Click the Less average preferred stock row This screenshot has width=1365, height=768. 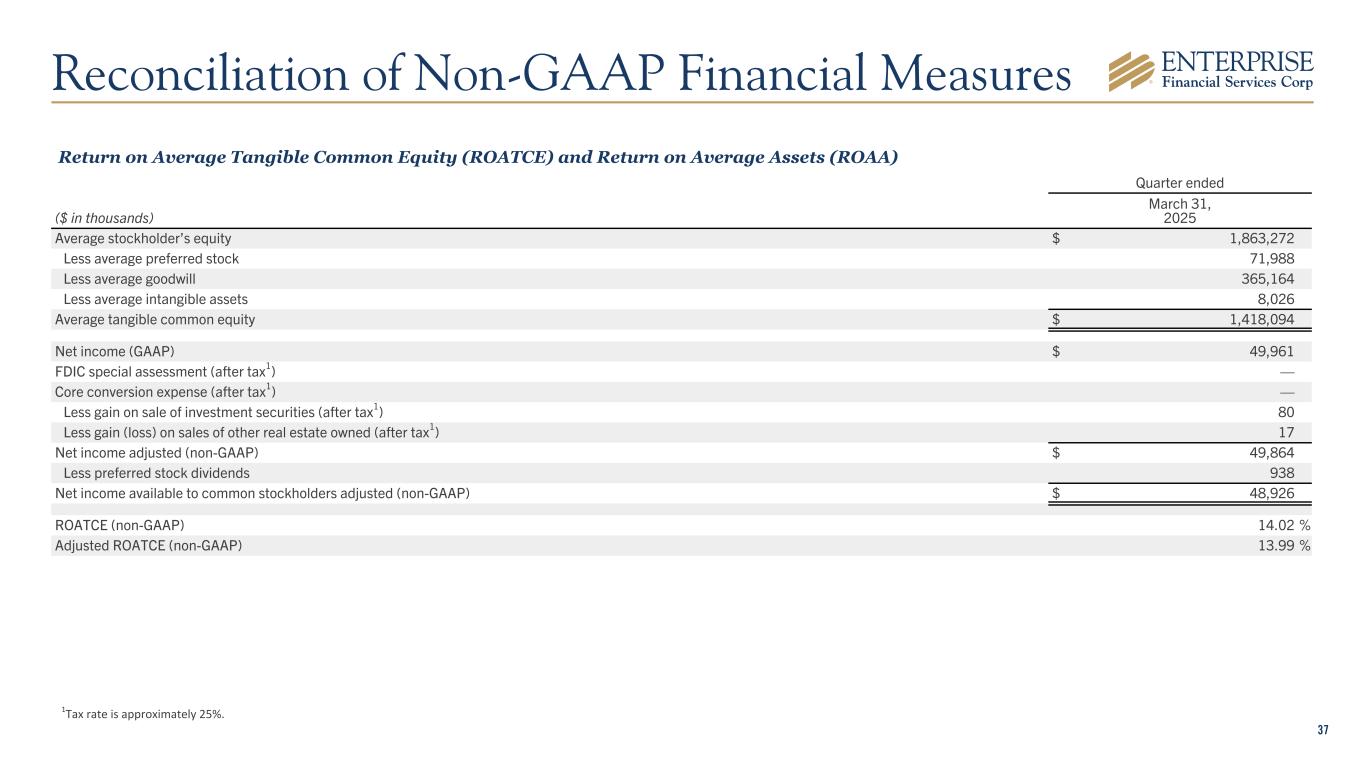(151, 259)
